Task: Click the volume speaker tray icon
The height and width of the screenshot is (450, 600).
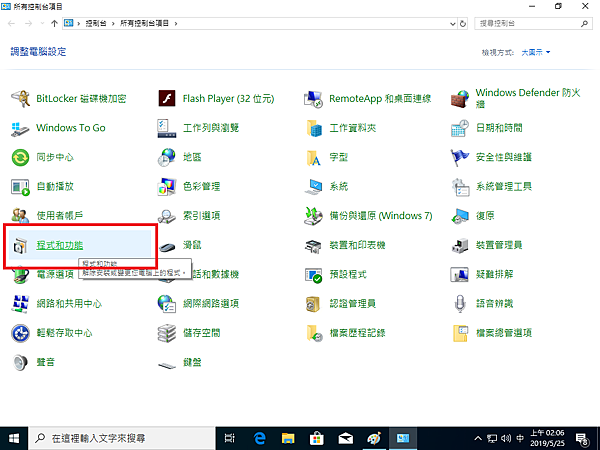Action: (x=505, y=438)
